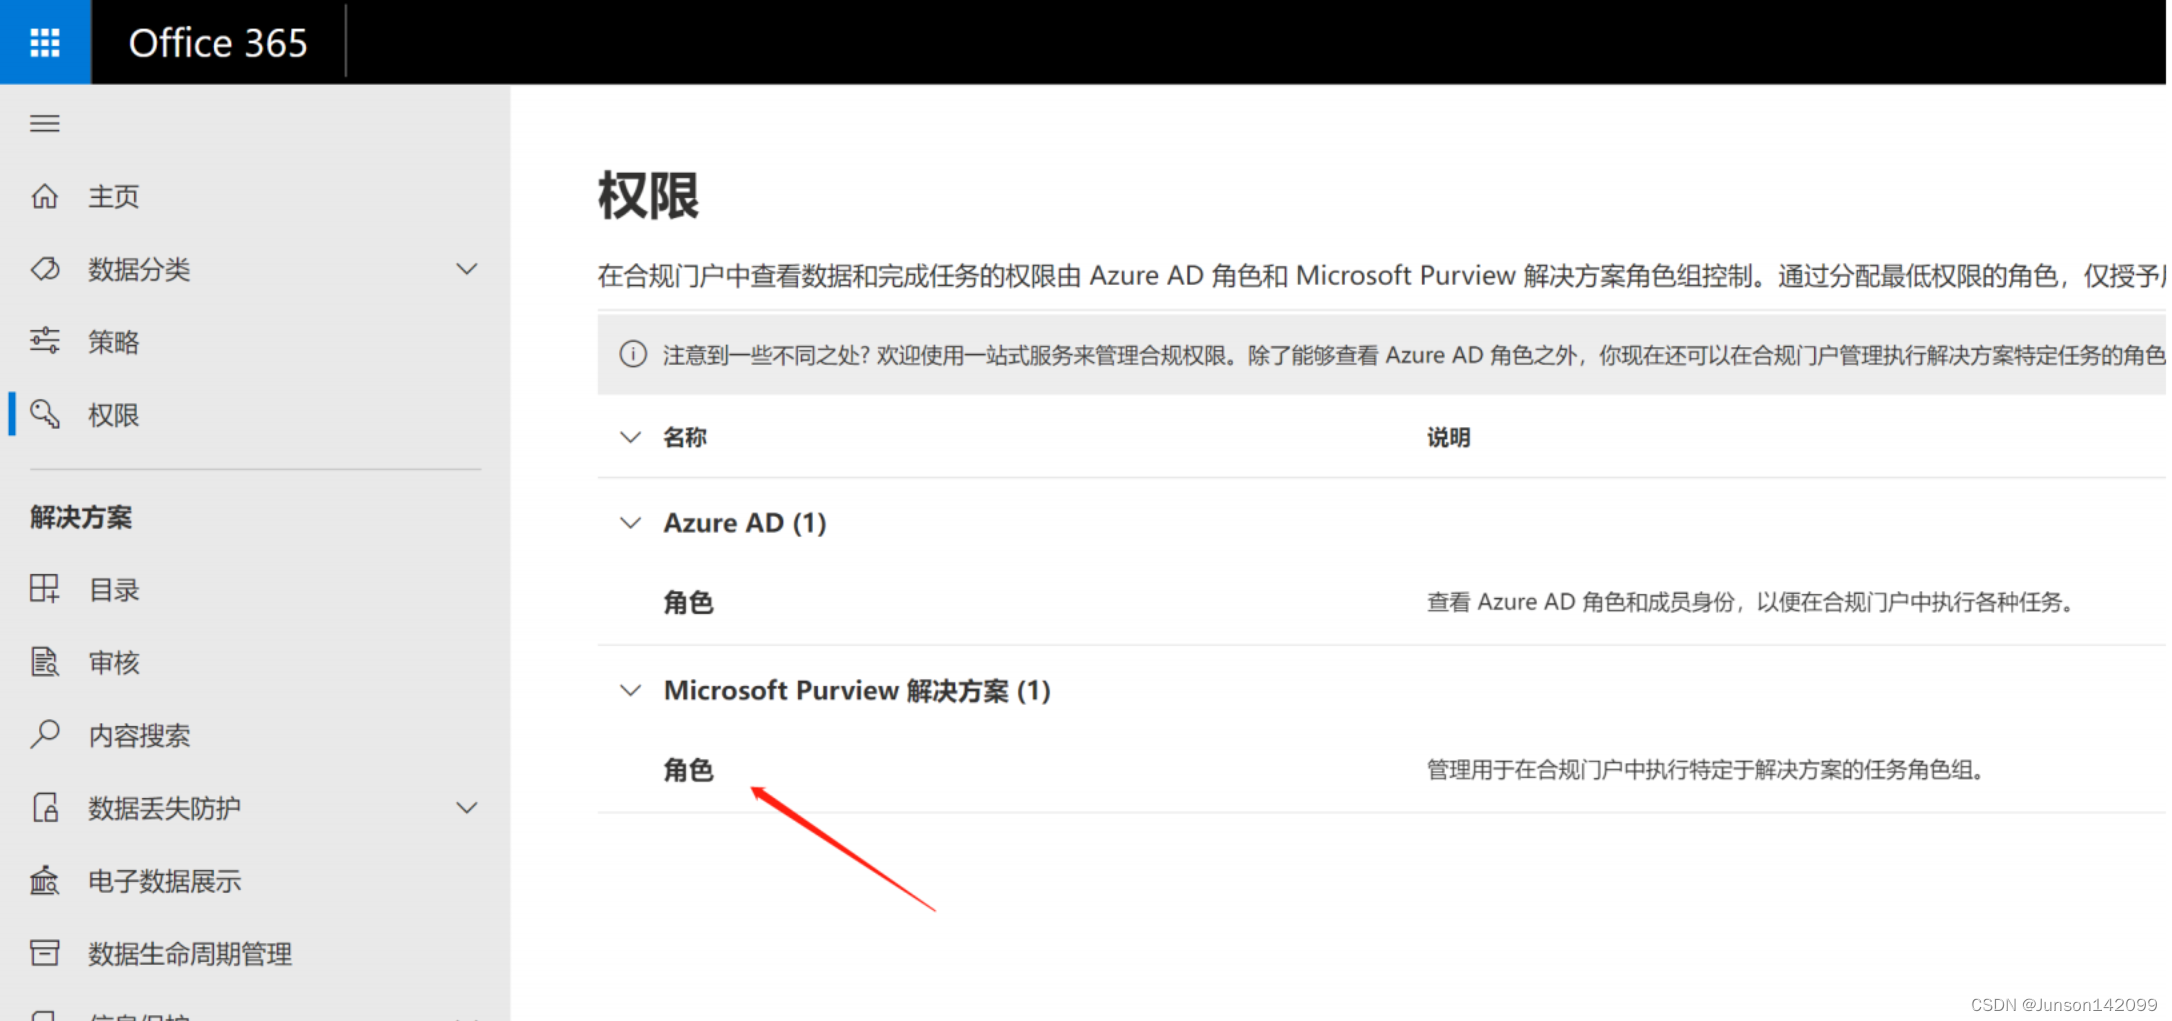
Task: Click the 数据分类 tag icon
Action: pos(45,269)
